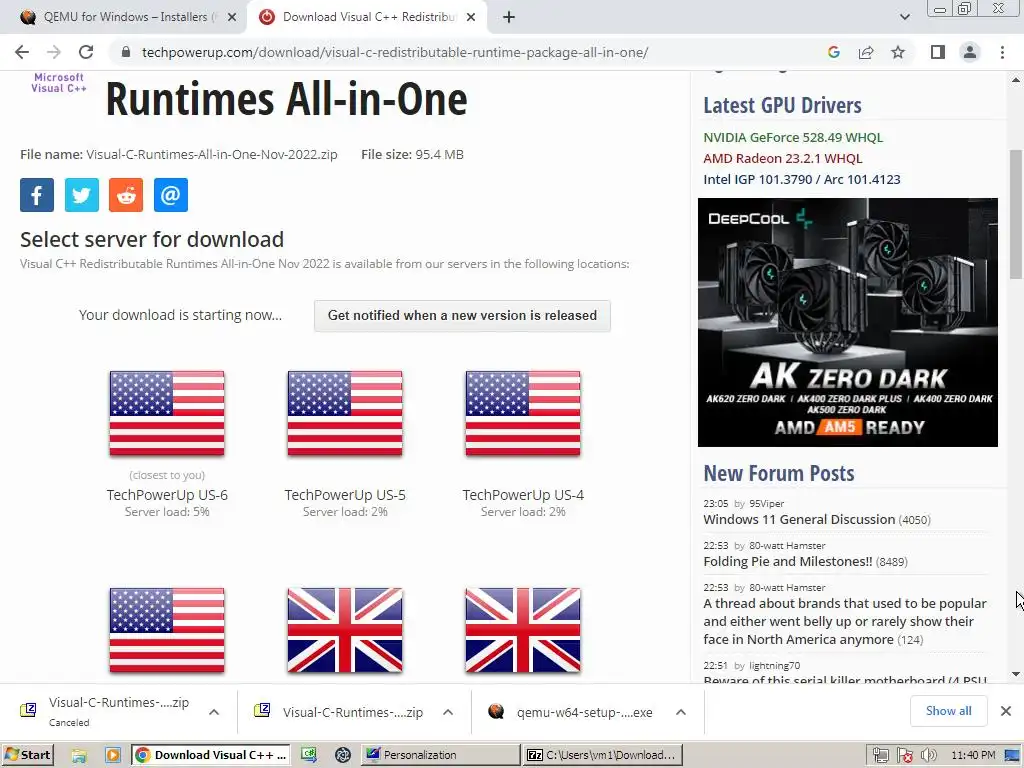Choose the TechPowerUp US-5 server flag

345,413
